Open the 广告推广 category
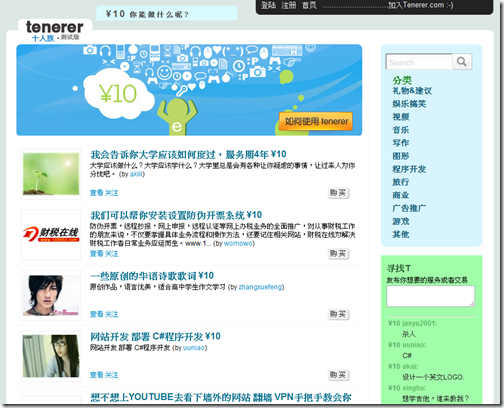 (409, 208)
